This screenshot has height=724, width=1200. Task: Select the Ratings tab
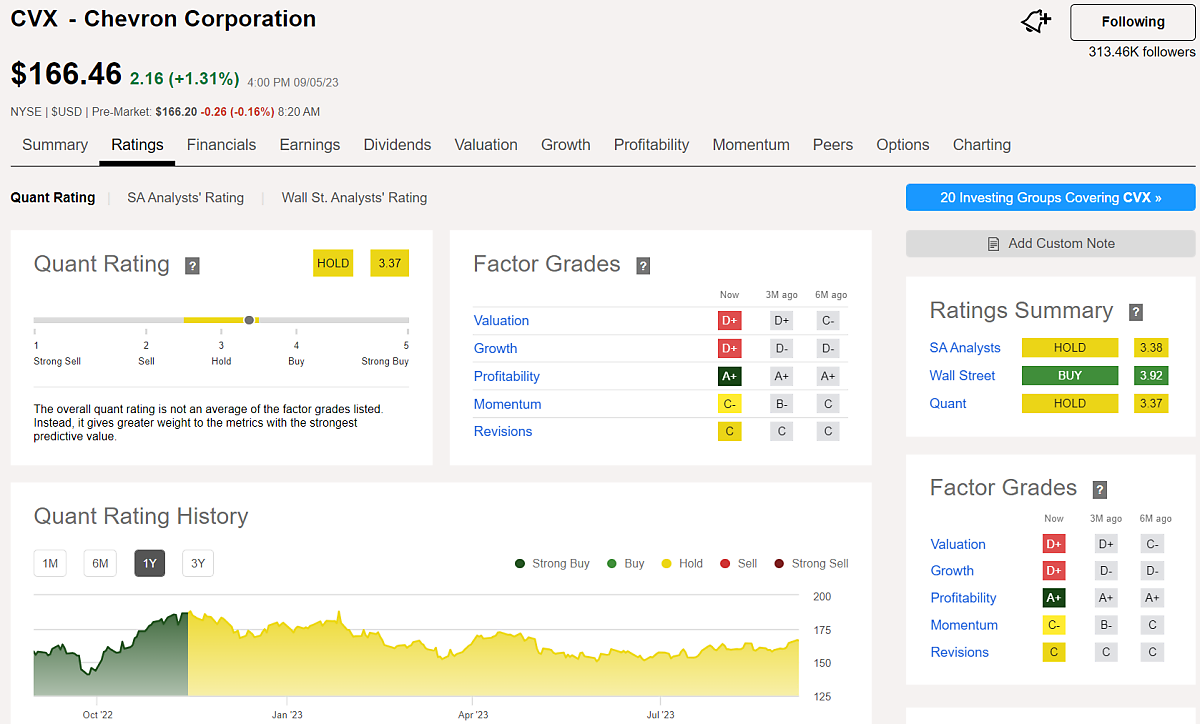tap(137, 145)
